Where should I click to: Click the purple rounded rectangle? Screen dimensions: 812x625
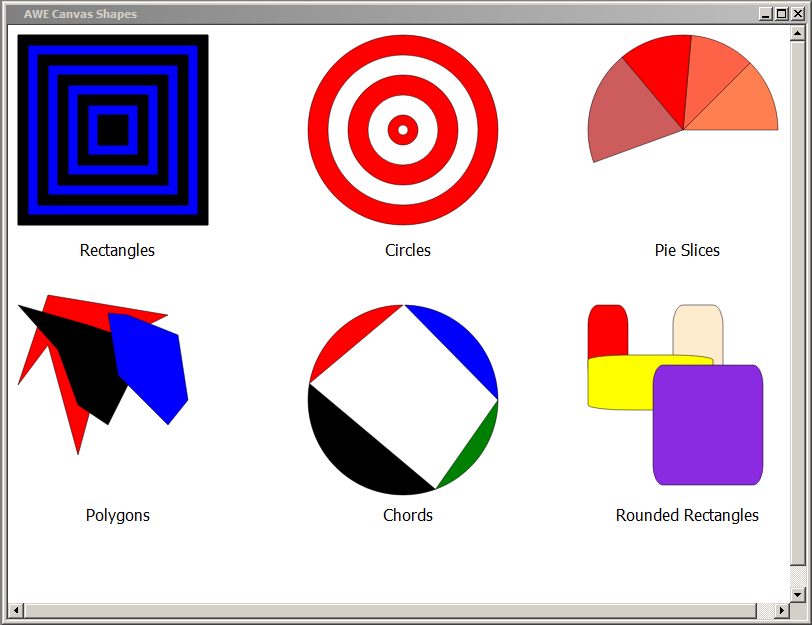[x=708, y=425]
